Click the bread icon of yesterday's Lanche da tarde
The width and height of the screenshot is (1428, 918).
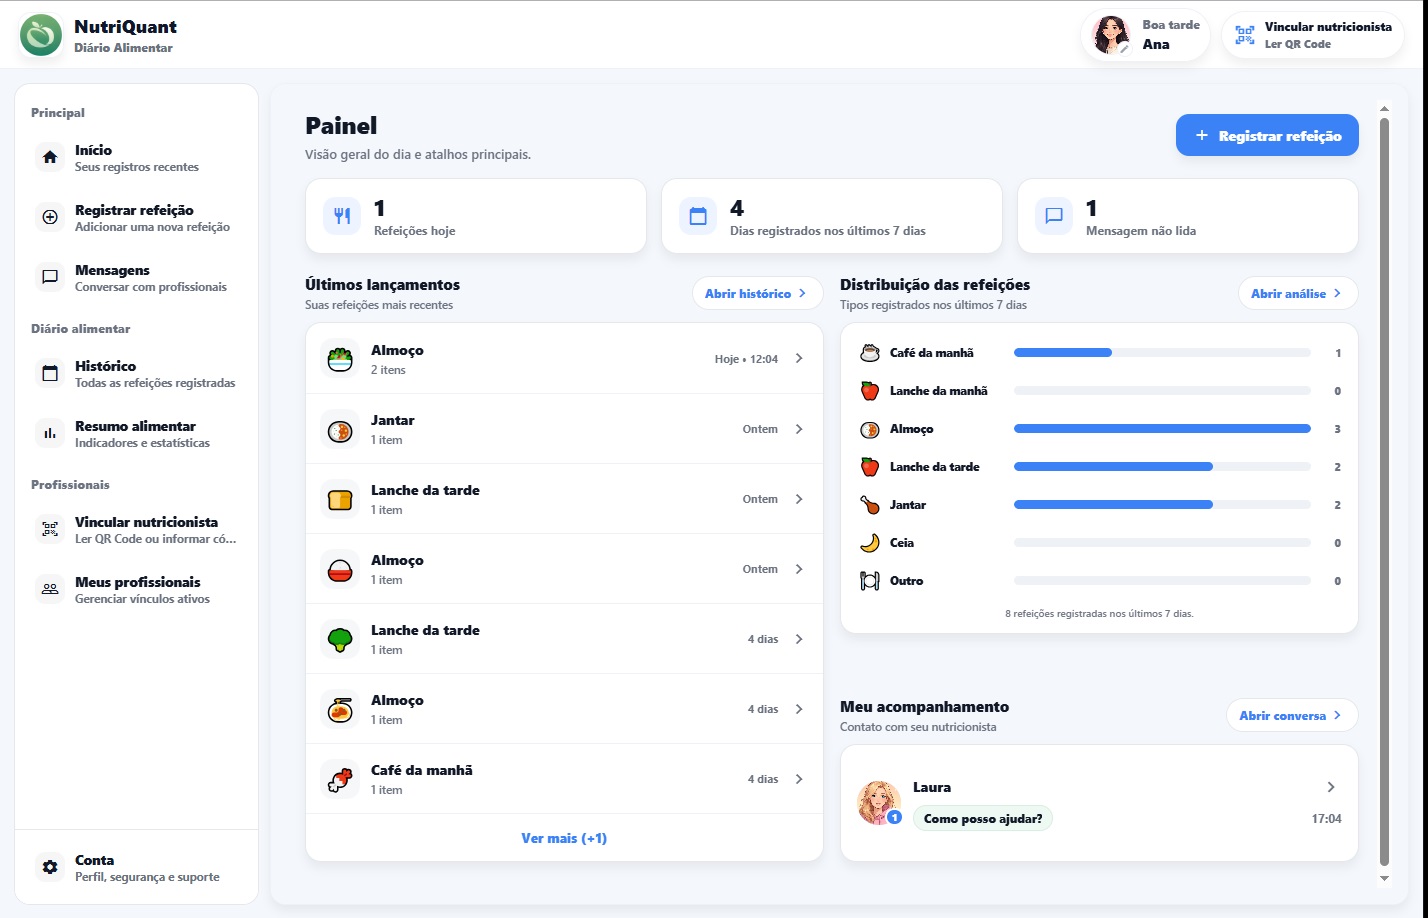point(341,499)
